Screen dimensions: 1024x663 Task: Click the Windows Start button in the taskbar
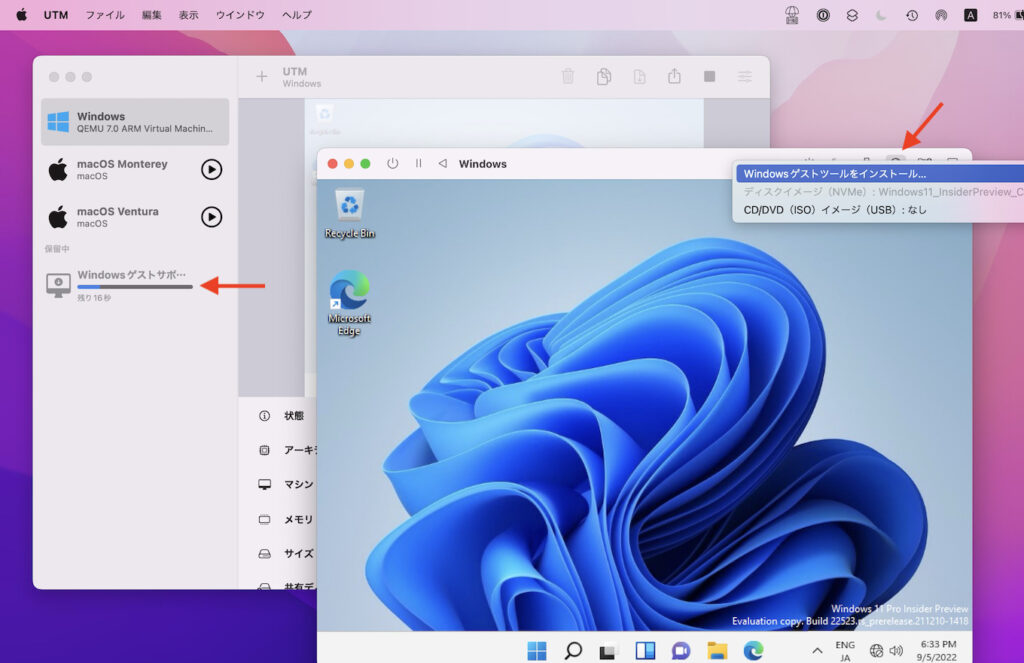pyautogui.click(x=536, y=649)
